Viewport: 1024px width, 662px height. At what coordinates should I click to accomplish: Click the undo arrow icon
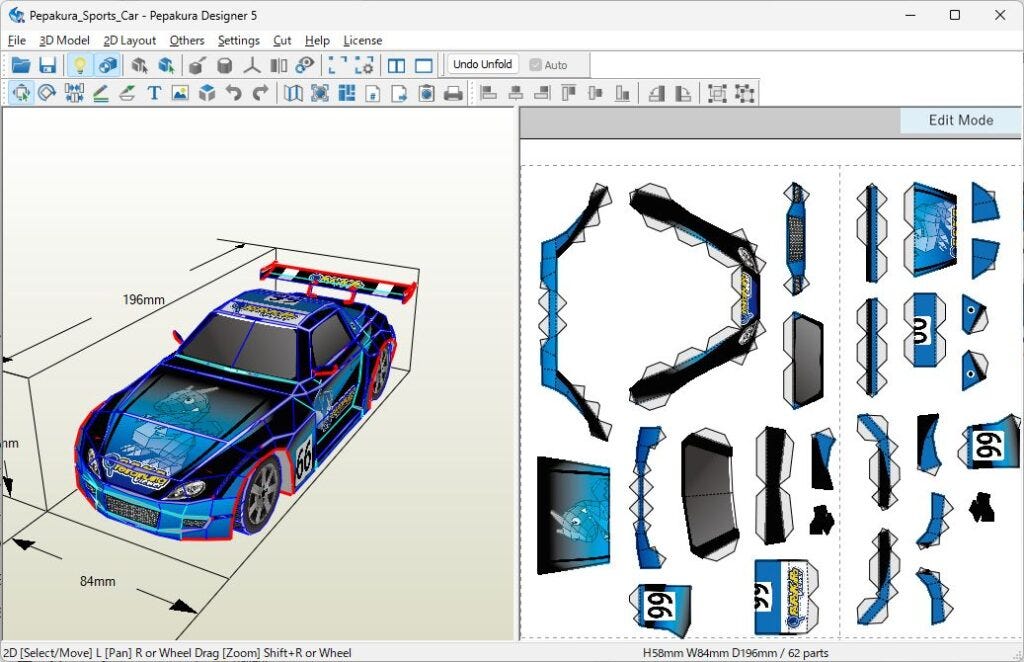click(x=234, y=93)
